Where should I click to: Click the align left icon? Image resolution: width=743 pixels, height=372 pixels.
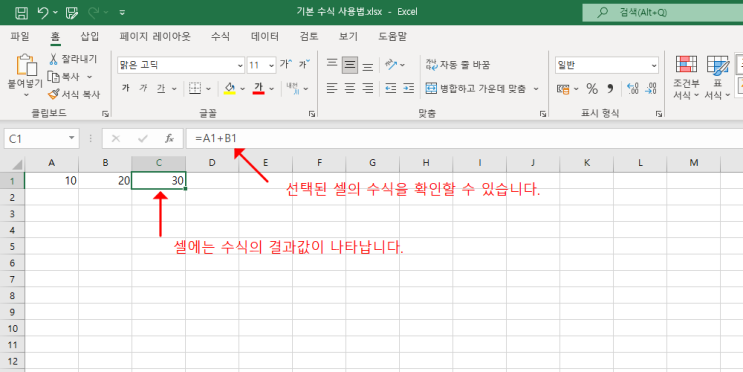332,88
